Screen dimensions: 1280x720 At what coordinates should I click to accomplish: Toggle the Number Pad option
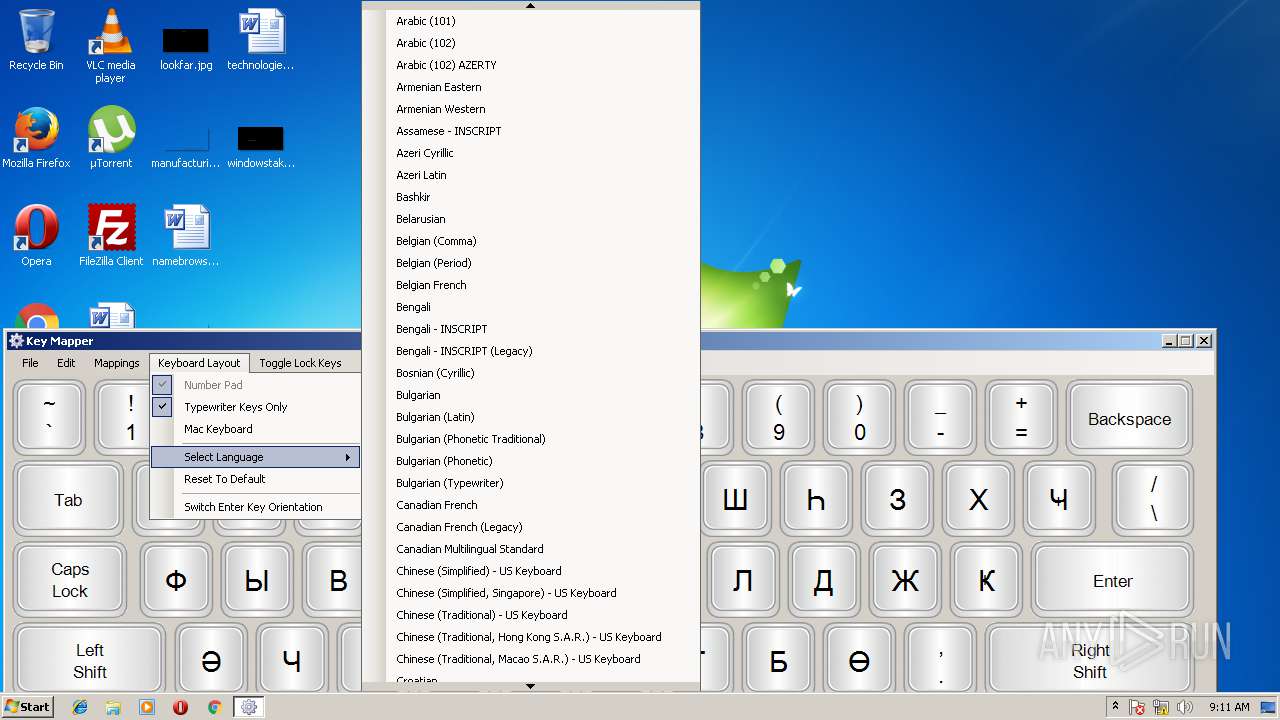point(254,385)
